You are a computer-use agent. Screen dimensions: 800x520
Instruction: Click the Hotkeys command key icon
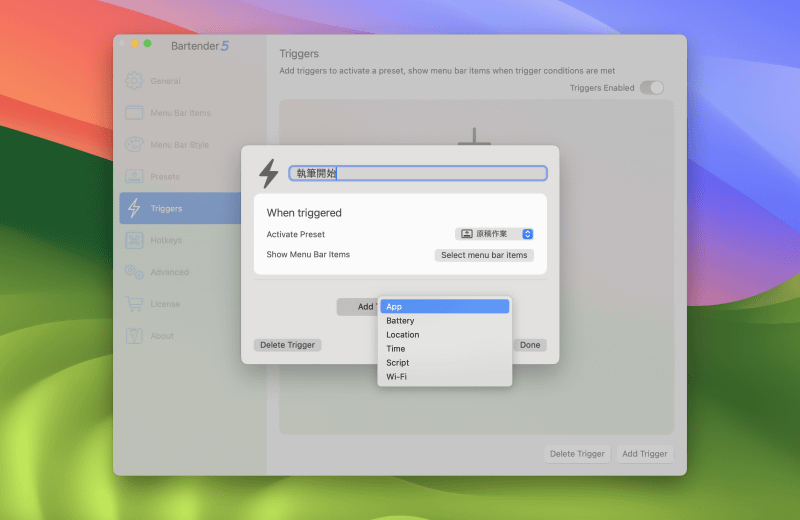click(134, 240)
